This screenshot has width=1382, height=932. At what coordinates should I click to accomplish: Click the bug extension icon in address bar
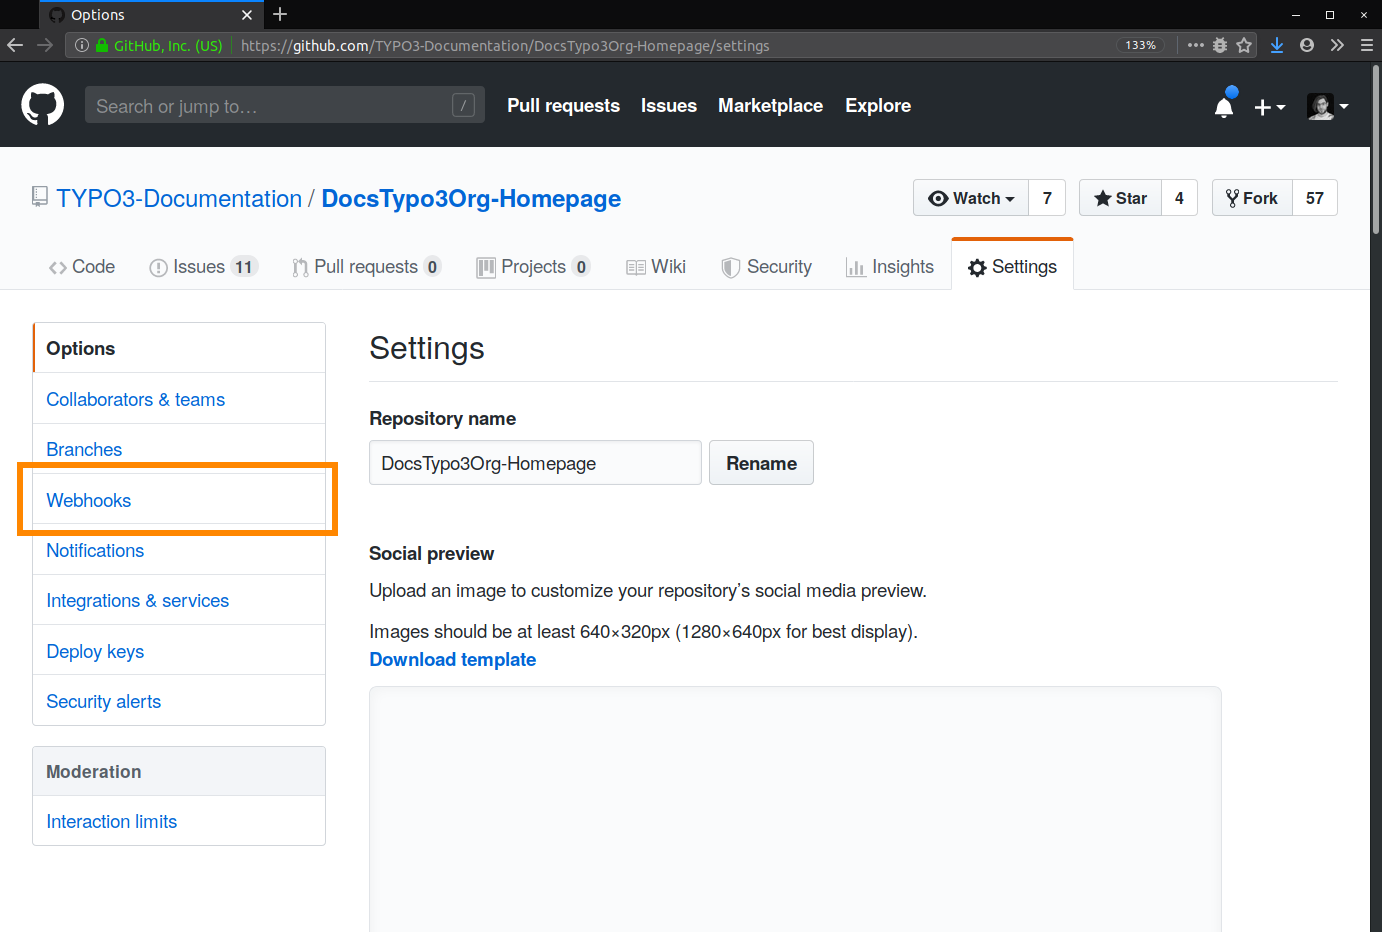pyautogui.click(x=1220, y=45)
